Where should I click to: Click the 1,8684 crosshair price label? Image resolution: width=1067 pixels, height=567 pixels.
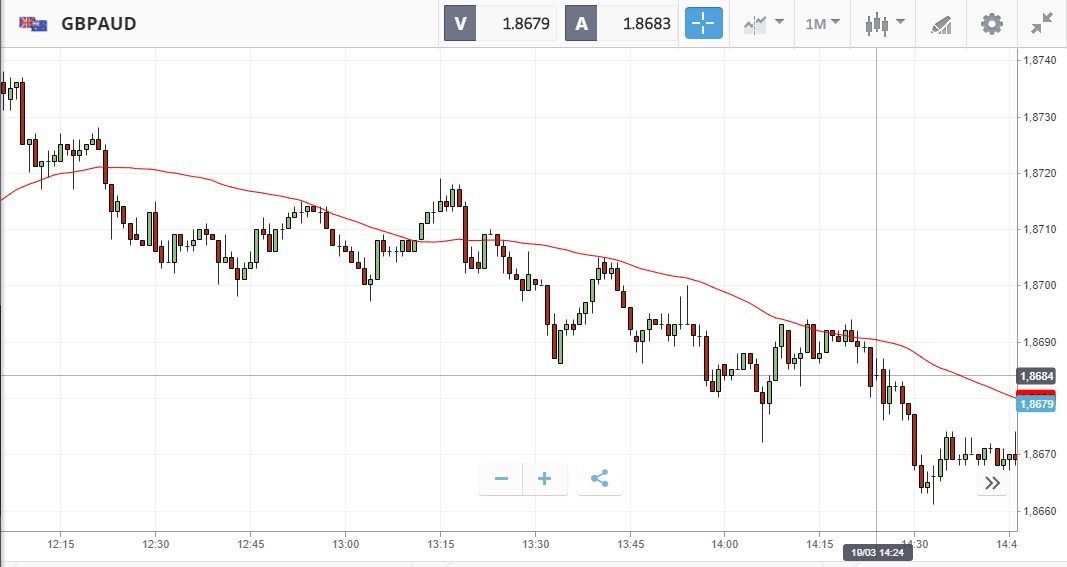tap(1034, 376)
